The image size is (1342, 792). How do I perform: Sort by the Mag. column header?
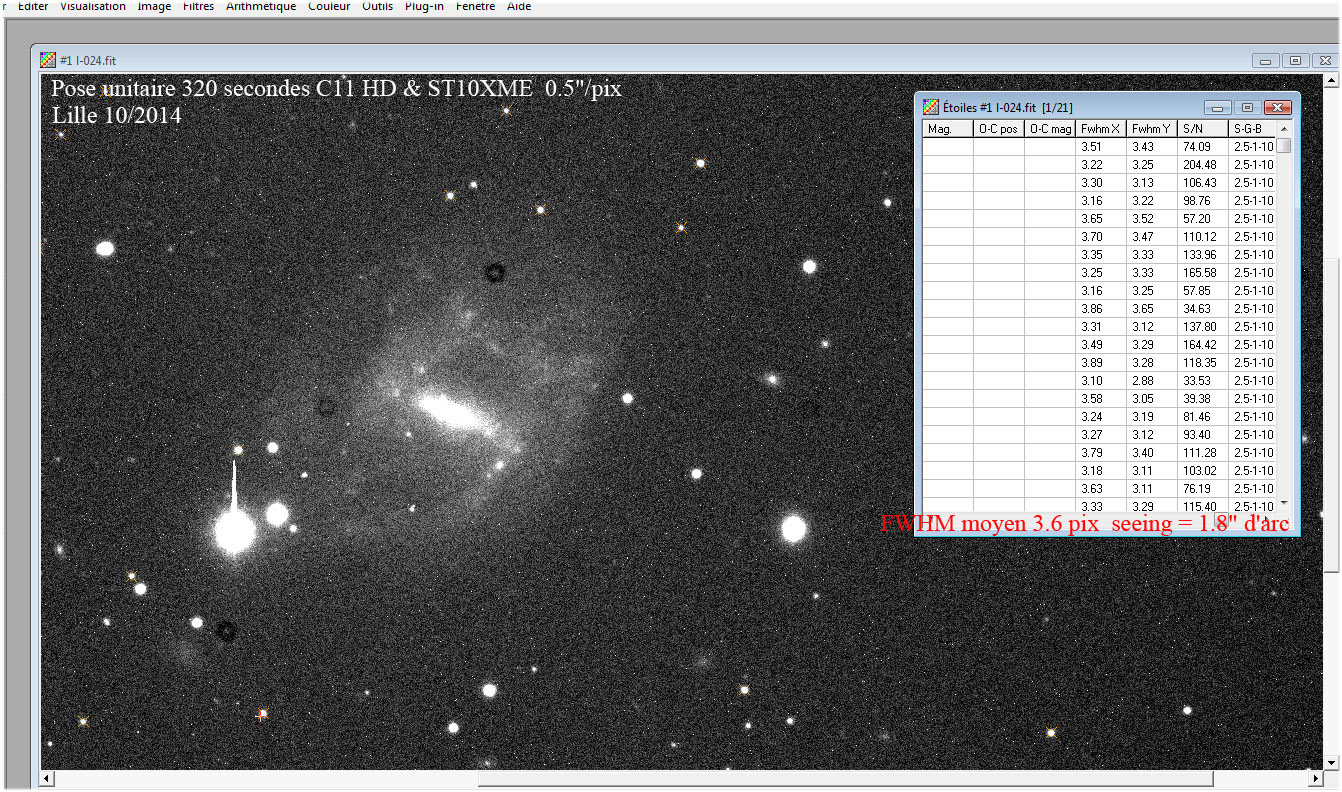948,129
